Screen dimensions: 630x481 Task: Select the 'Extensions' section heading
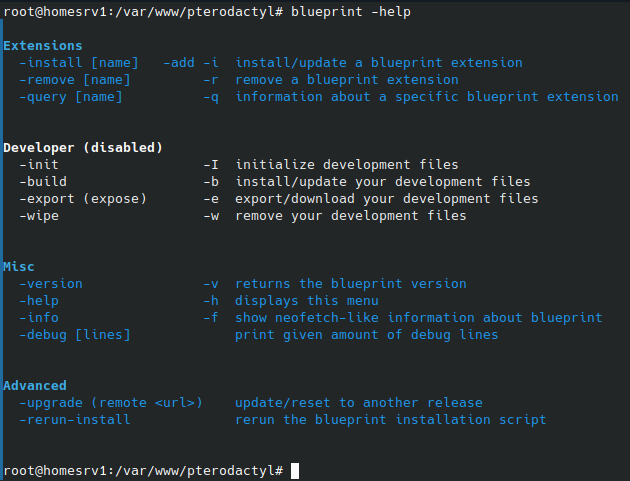[x=43, y=46]
